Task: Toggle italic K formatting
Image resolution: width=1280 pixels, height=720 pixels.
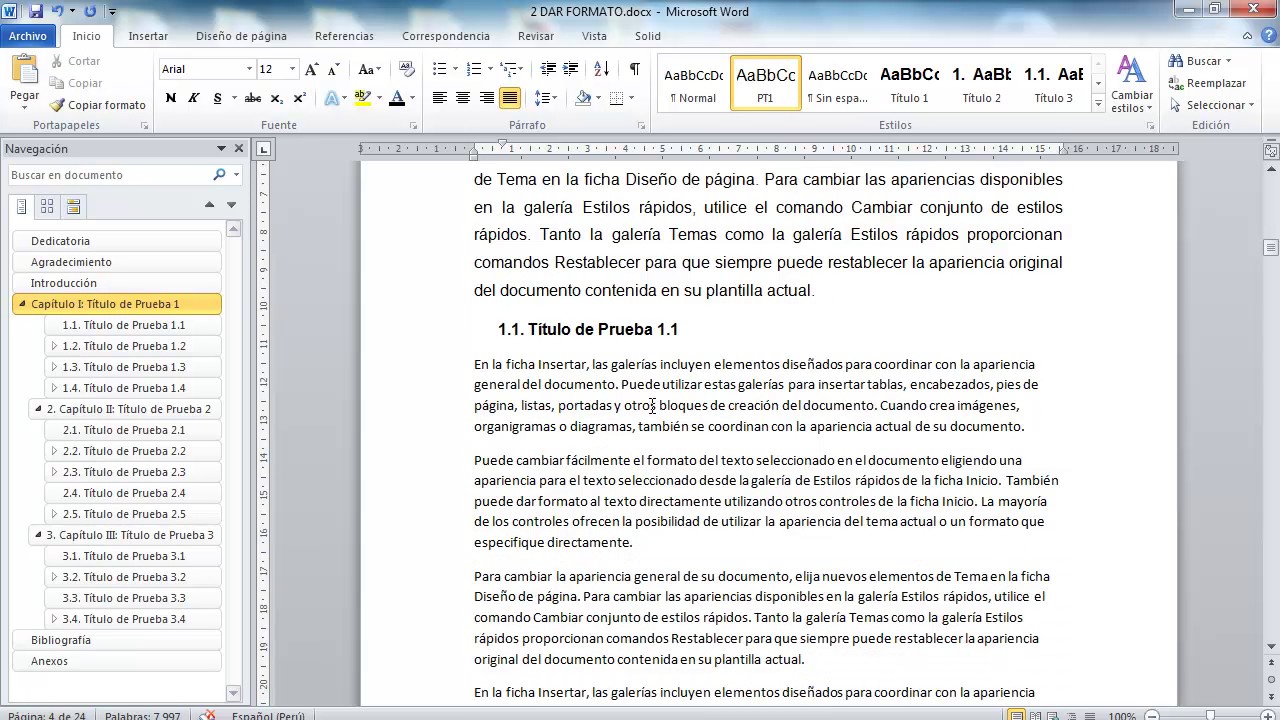Action: (192, 98)
